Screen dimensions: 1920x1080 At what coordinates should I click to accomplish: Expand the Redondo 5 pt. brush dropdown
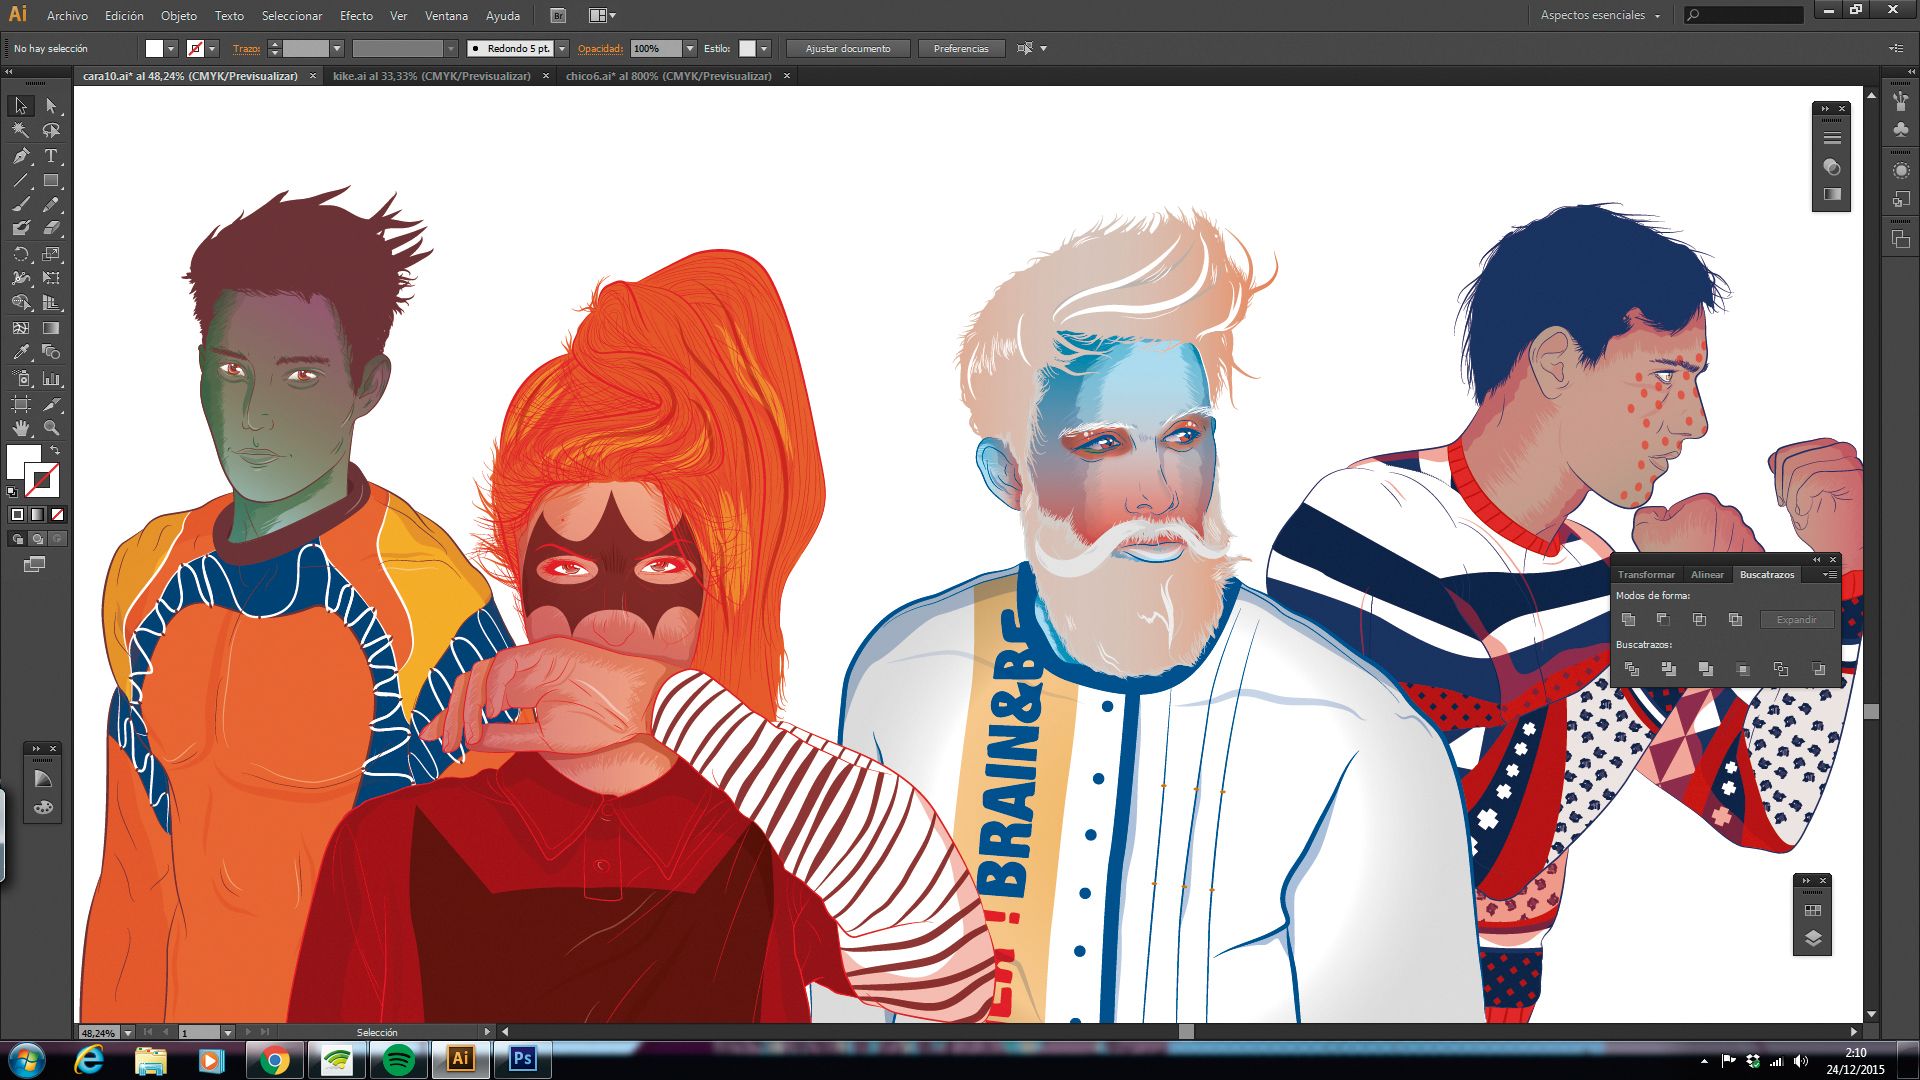562,48
